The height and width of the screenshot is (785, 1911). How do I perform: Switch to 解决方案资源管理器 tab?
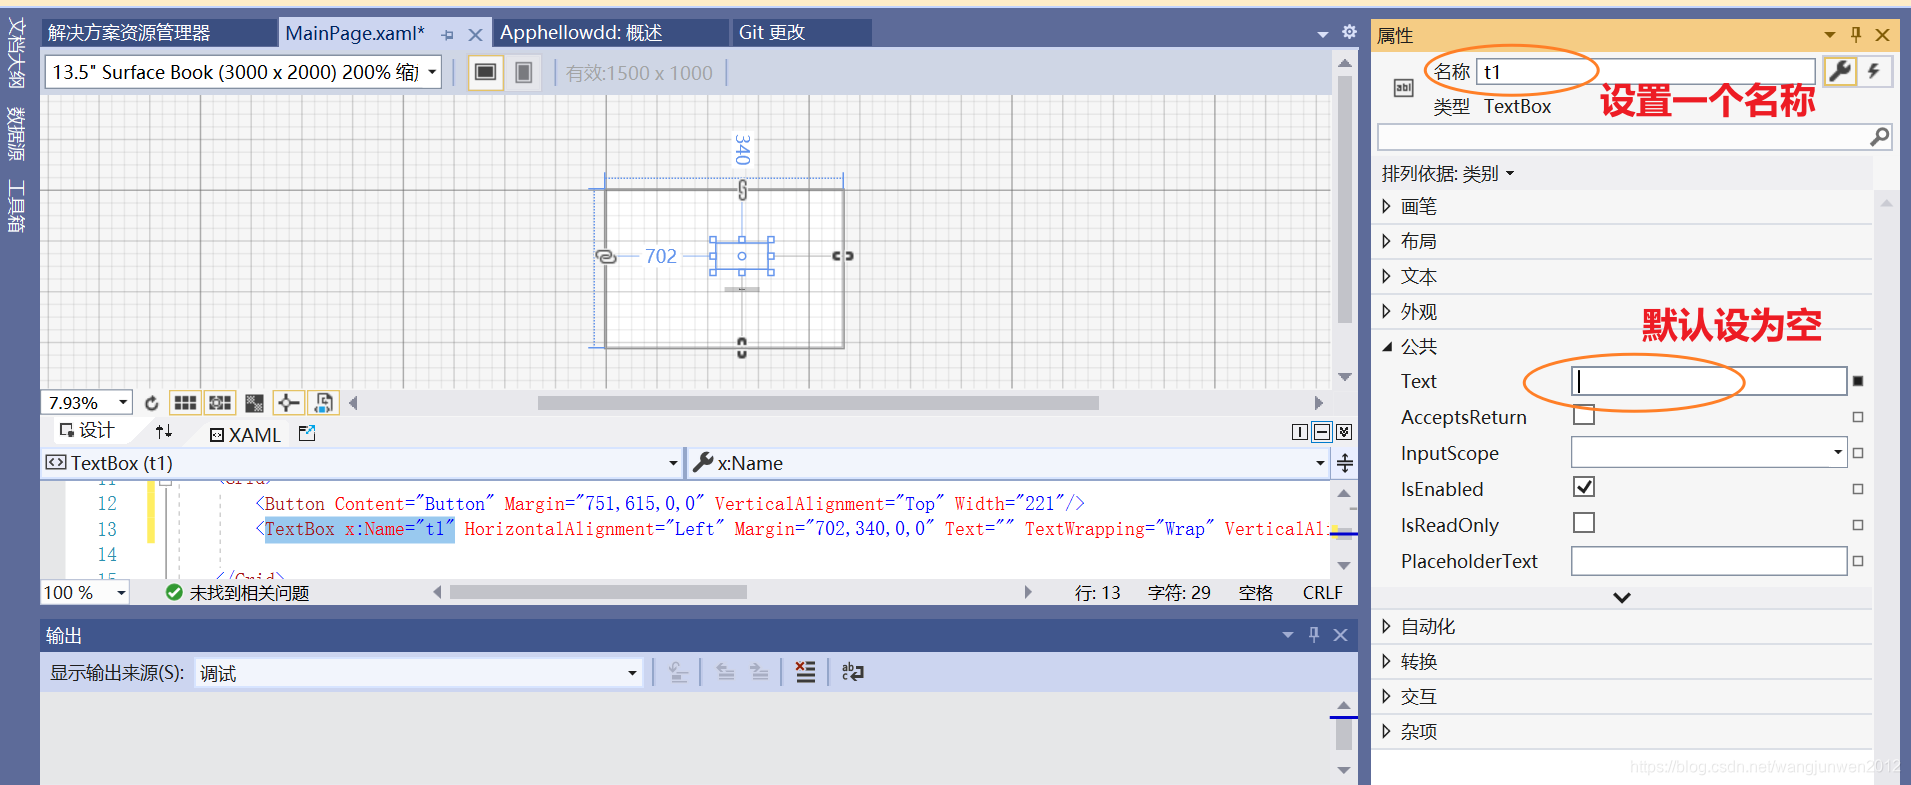(x=159, y=33)
